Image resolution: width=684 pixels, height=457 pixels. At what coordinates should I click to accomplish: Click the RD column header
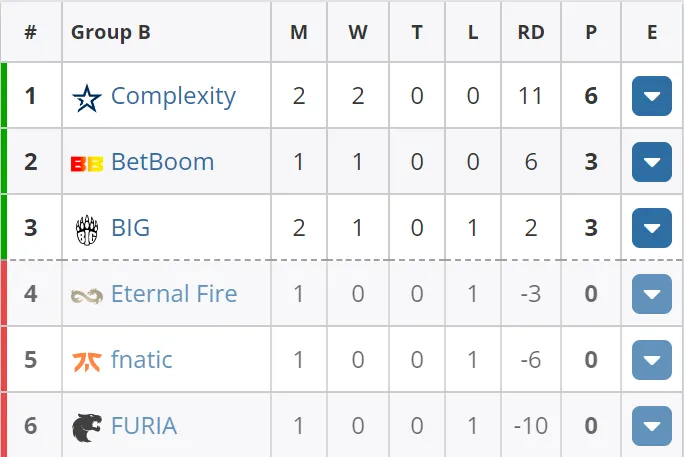pyautogui.click(x=531, y=32)
